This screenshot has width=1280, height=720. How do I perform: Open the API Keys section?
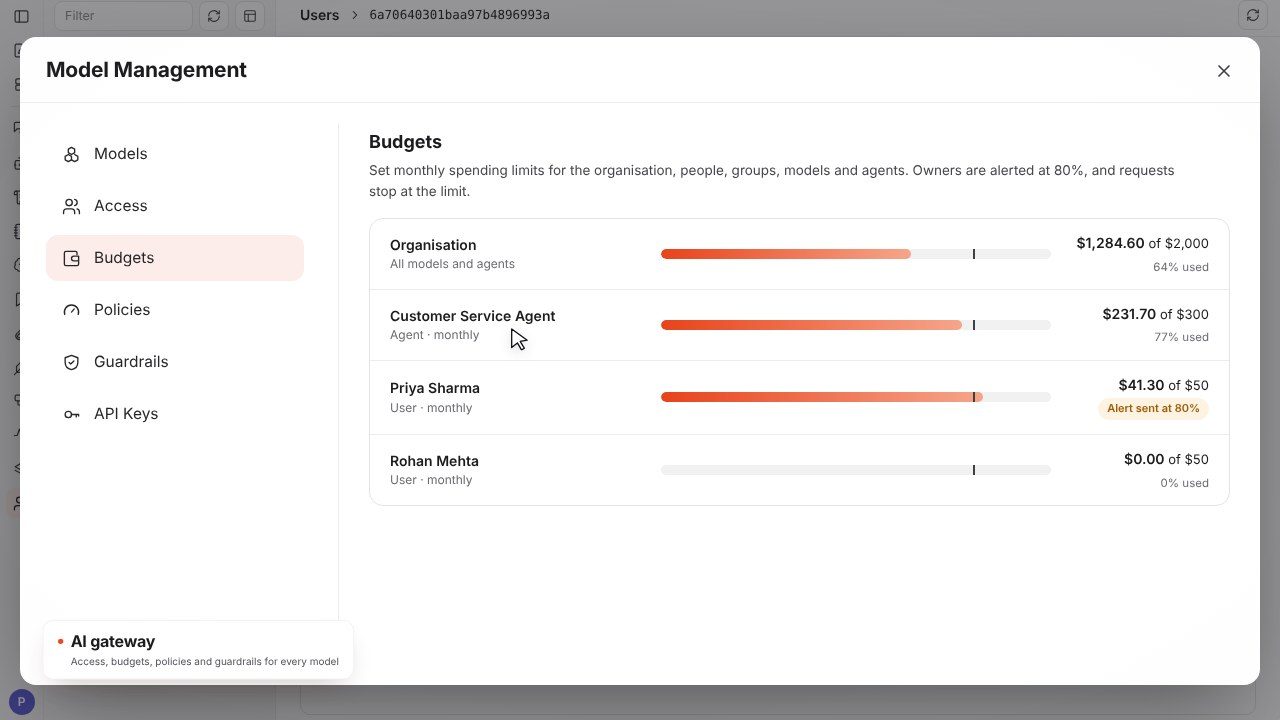point(175,414)
